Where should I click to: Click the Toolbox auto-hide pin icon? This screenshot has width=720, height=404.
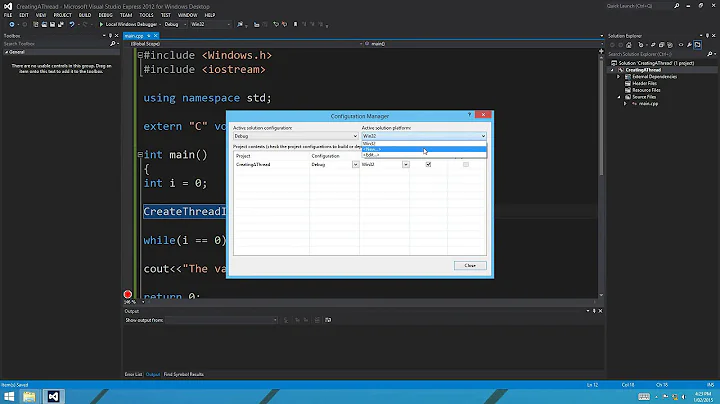(x=110, y=35)
